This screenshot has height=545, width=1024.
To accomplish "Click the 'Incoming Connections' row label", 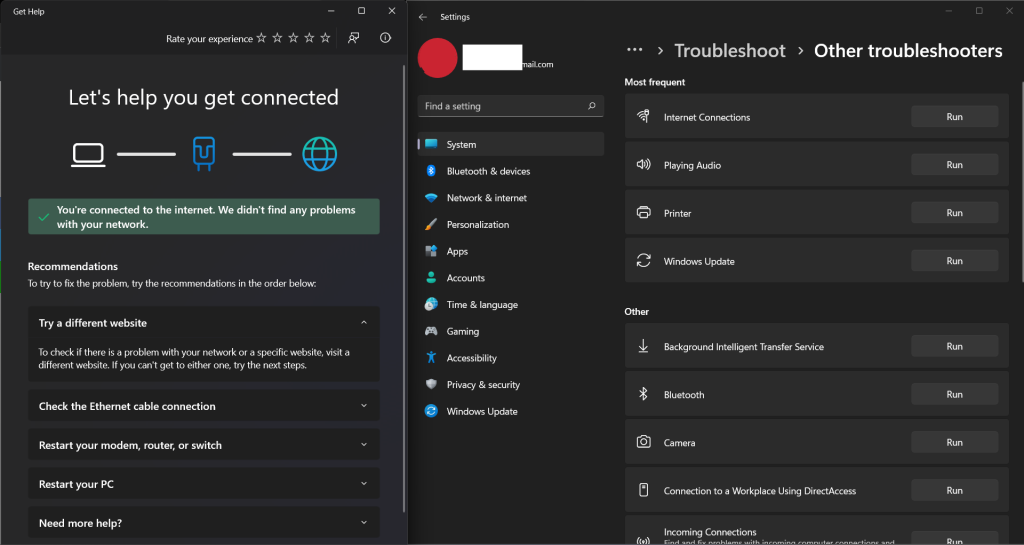I will point(710,532).
